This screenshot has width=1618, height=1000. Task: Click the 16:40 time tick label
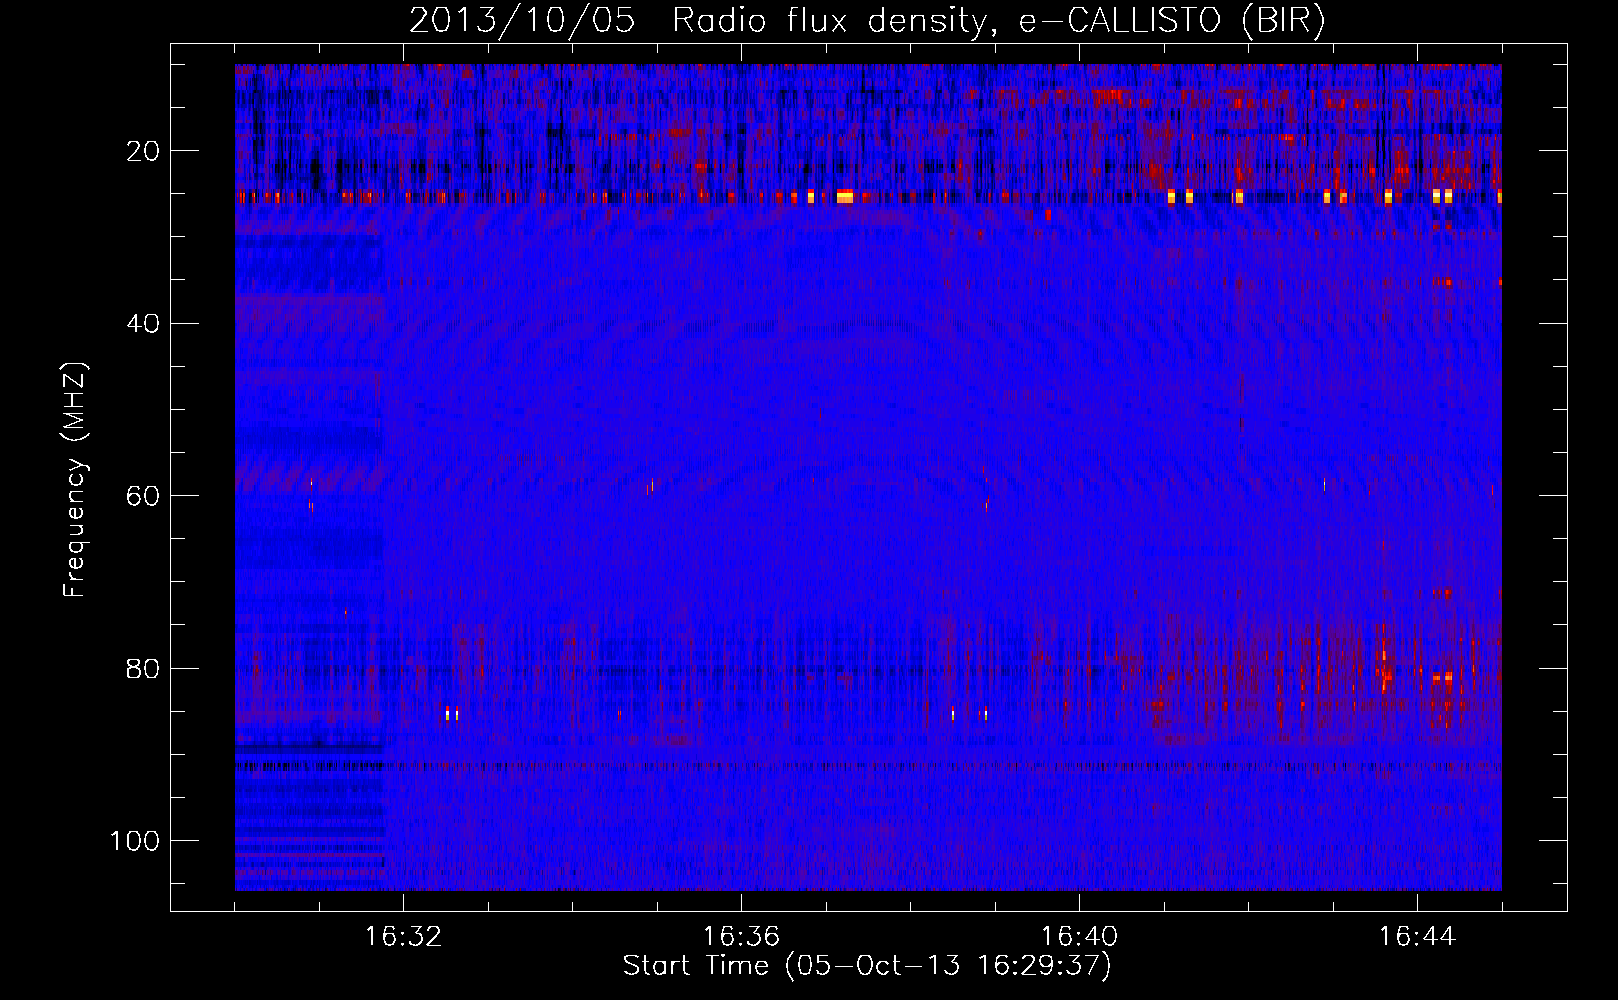1079,937
